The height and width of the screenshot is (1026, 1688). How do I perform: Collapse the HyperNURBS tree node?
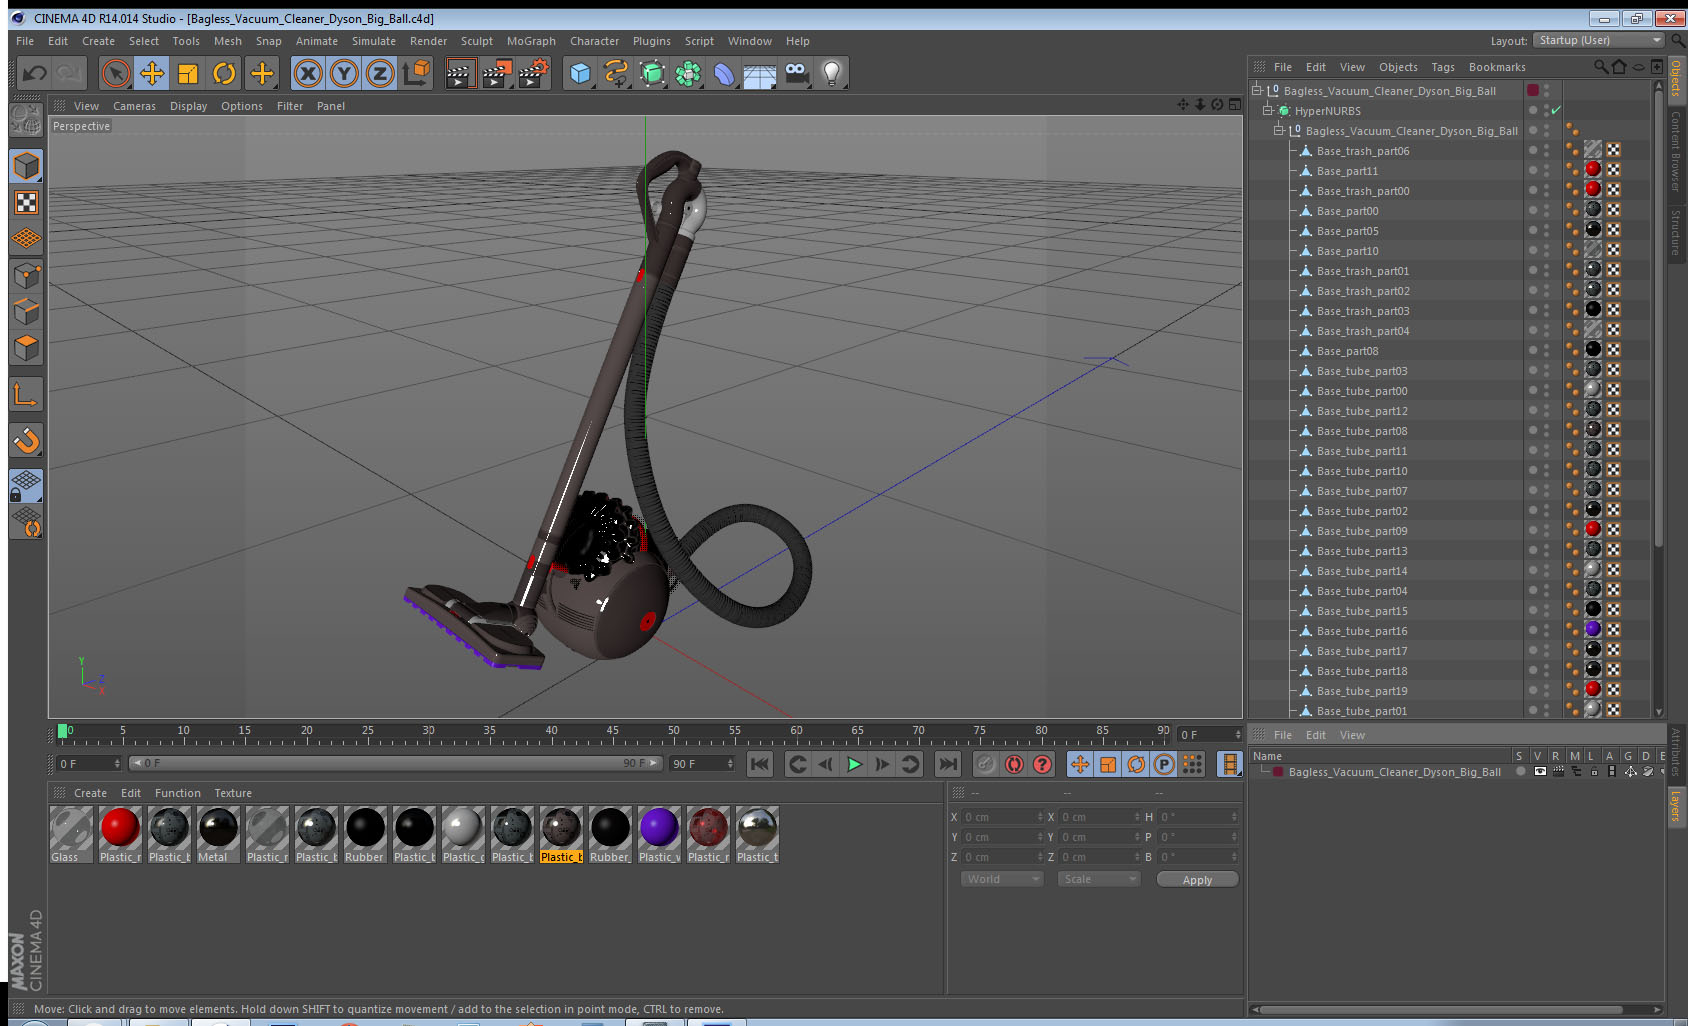(x=1268, y=110)
